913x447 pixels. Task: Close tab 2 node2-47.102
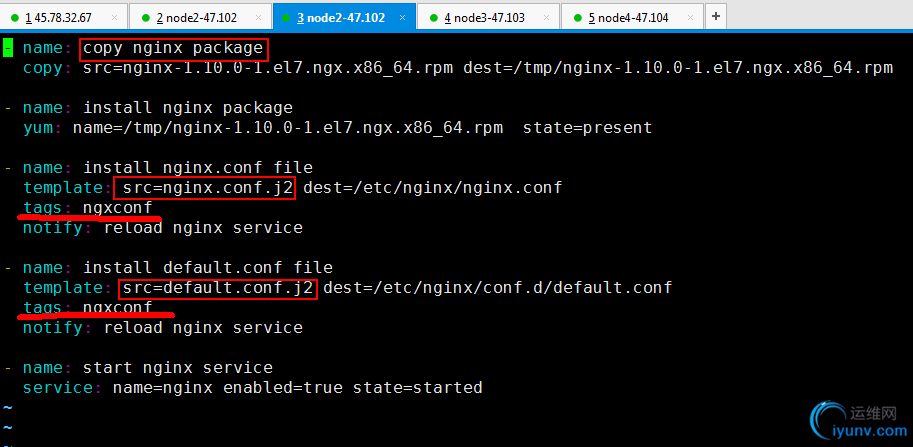pyautogui.click(x=259, y=18)
